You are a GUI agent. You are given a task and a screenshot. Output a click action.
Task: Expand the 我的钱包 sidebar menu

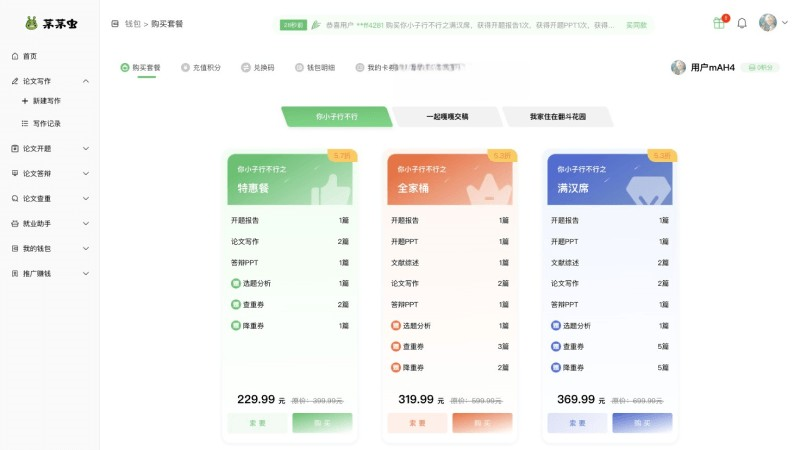(x=86, y=248)
